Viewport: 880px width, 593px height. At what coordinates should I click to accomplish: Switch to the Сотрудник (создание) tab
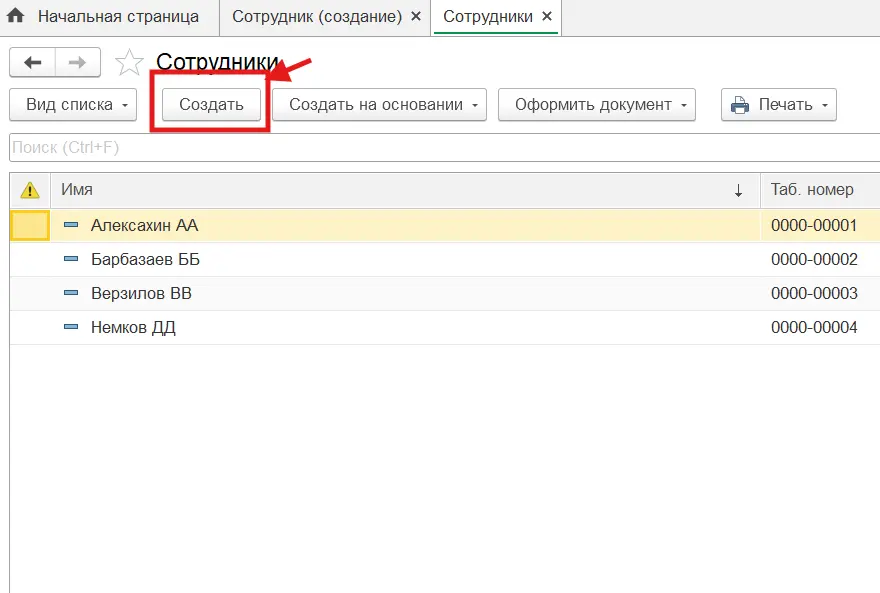[317, 17]
